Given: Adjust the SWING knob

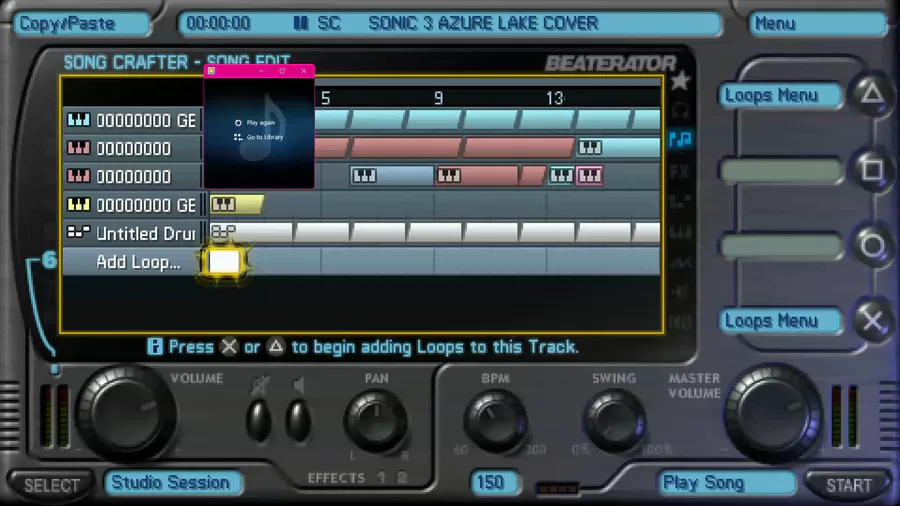Looking at the screenshot, I should pyautogui.click(x=614, y=420).
